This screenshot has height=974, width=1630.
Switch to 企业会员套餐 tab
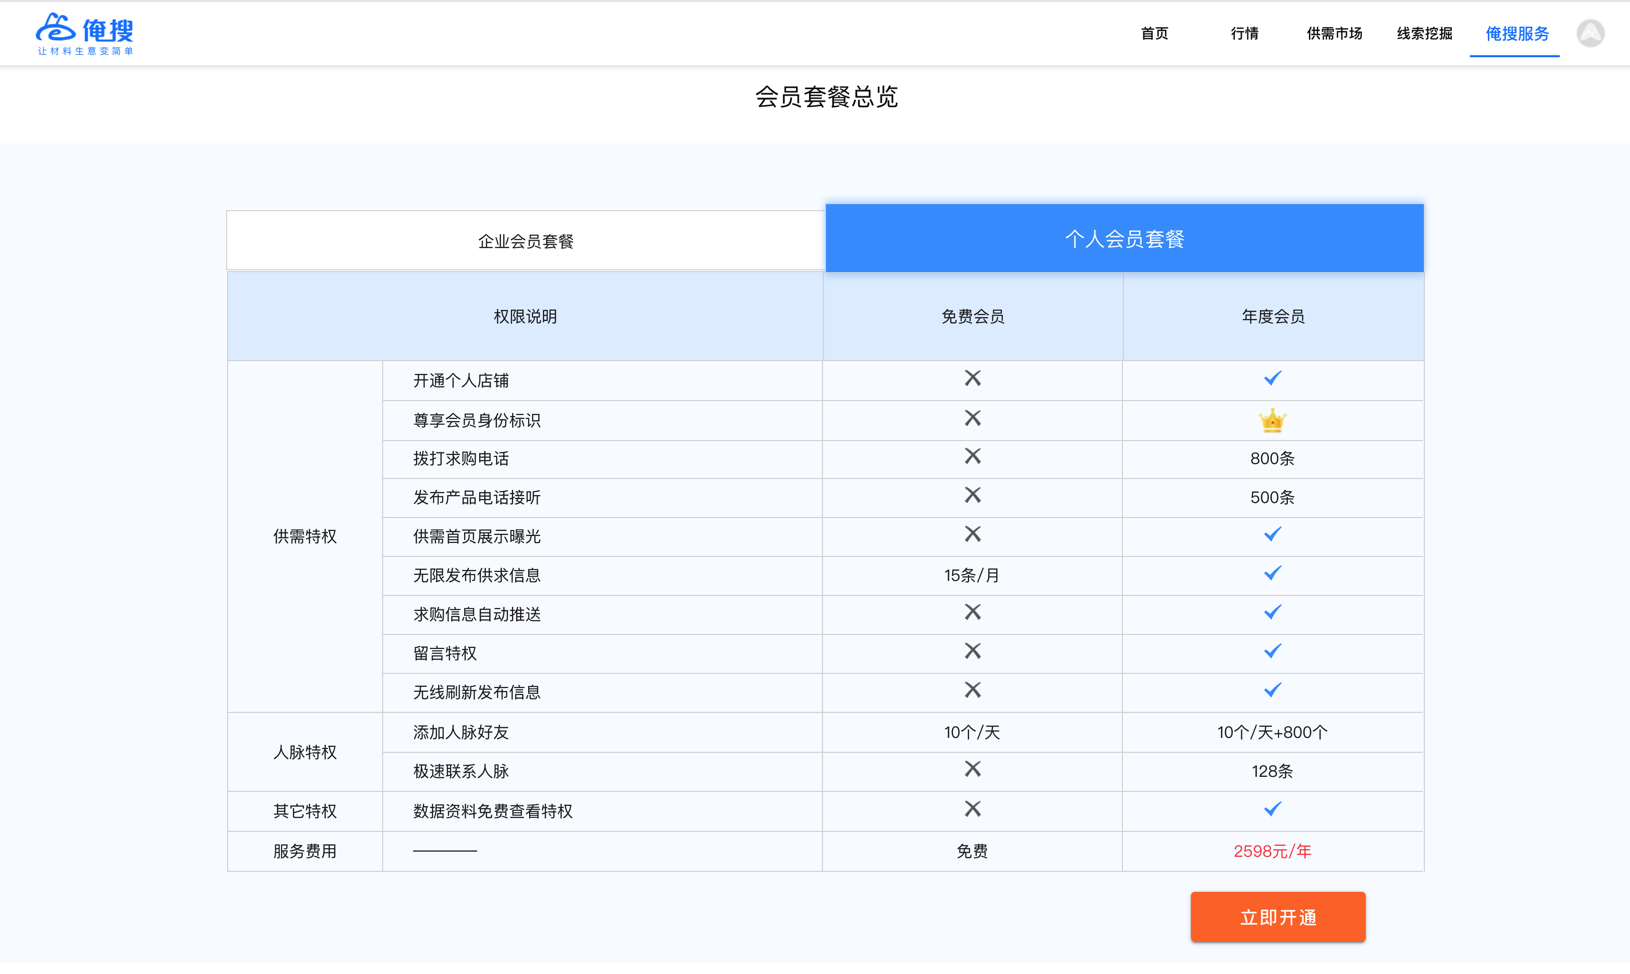[525, 241]
